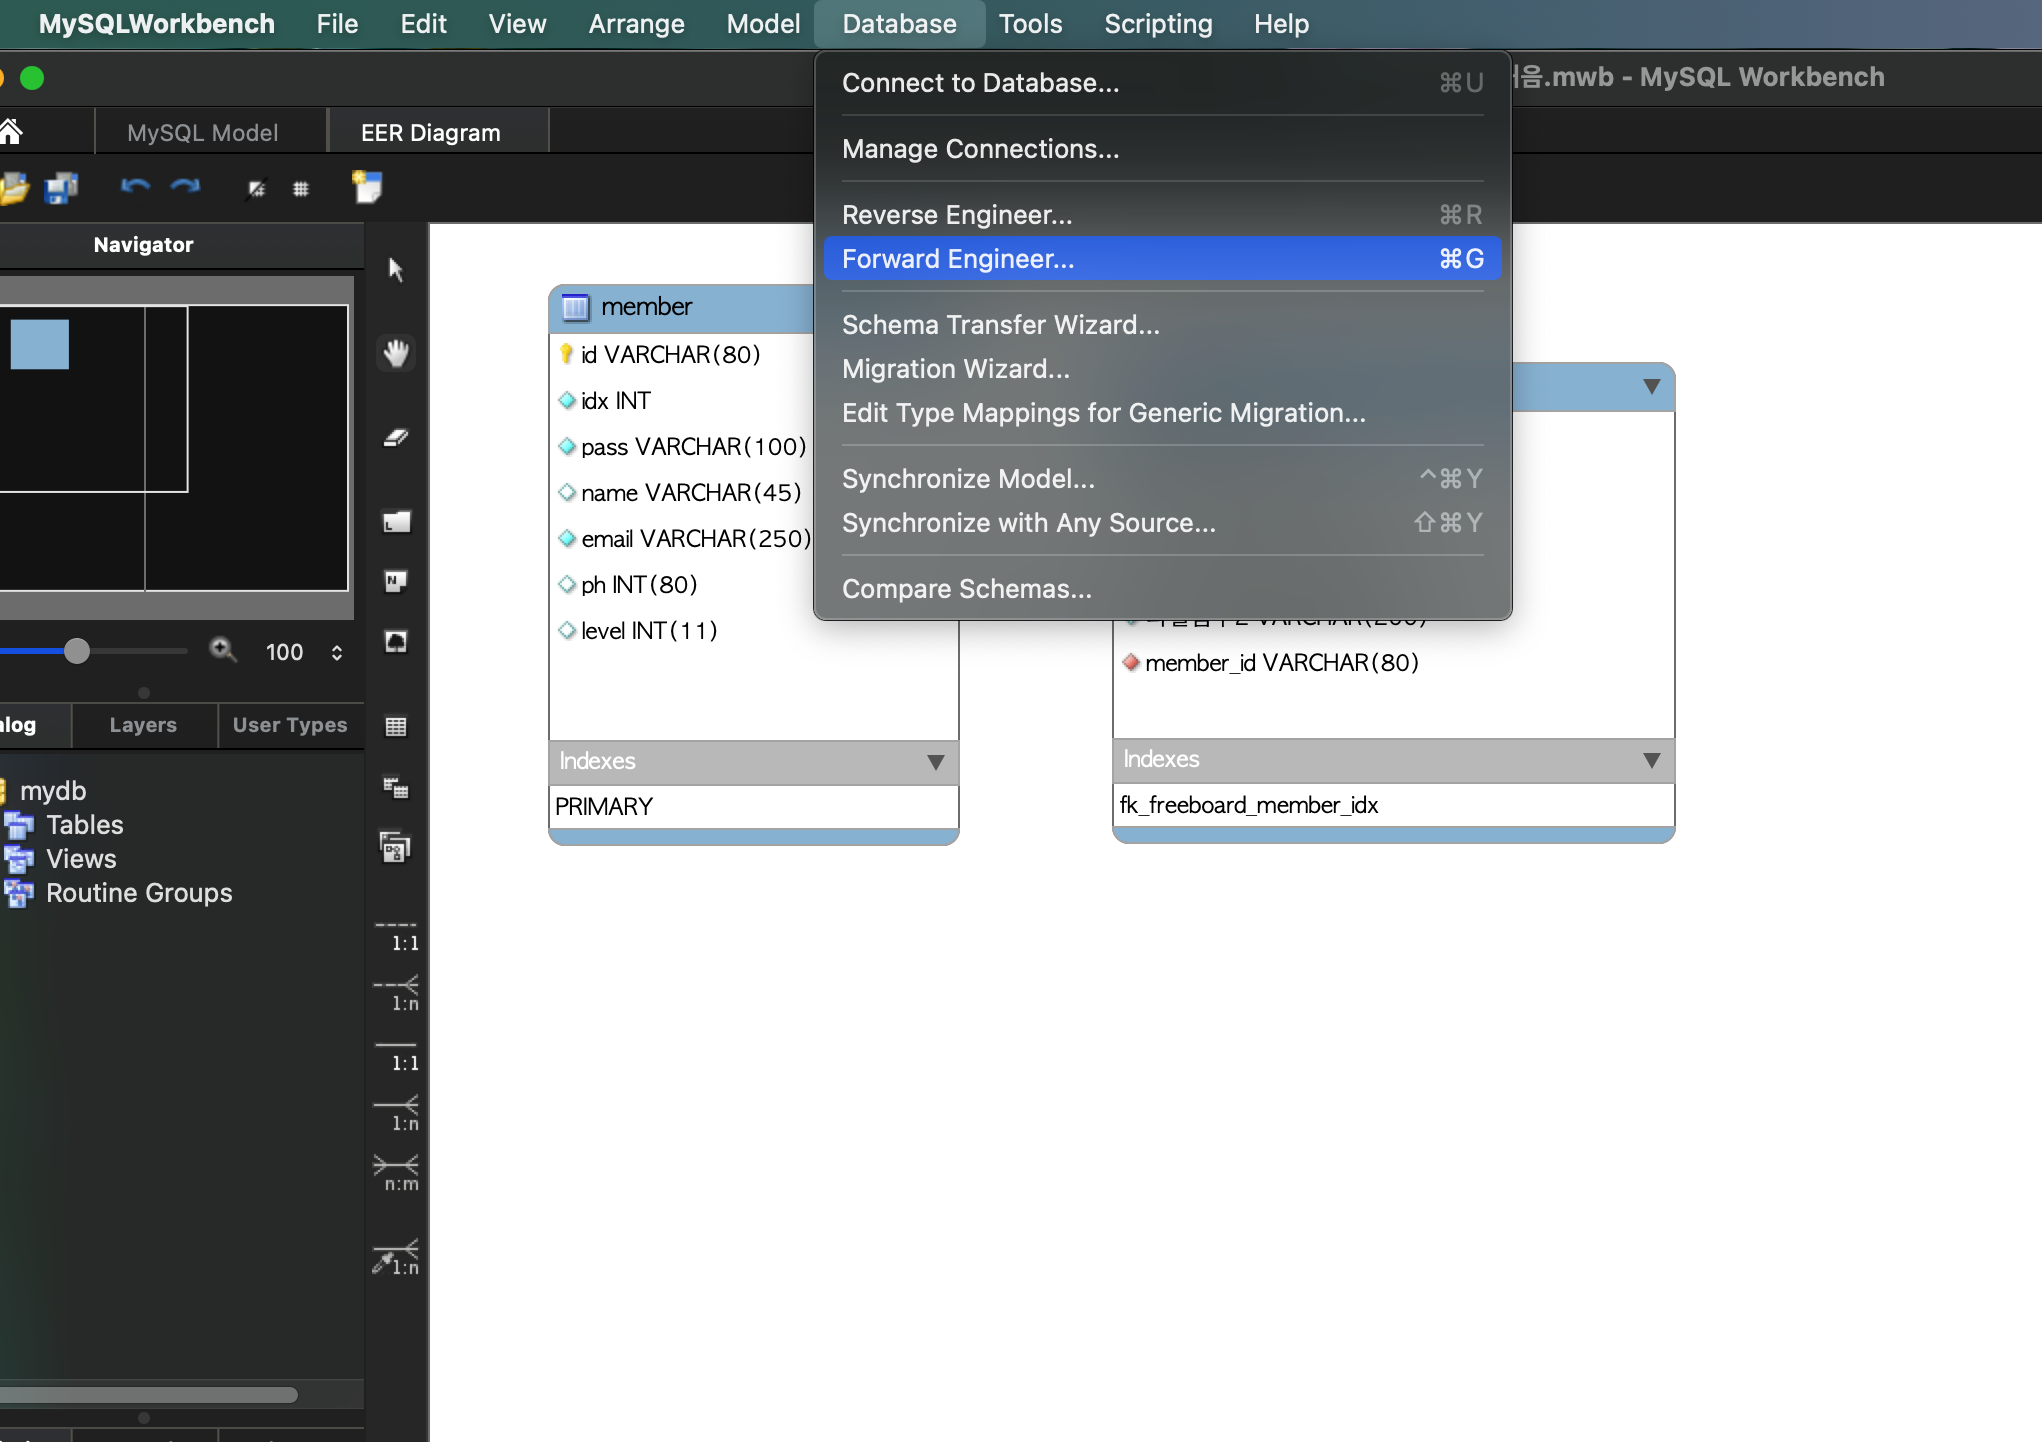
Task: Select the hand pan tool
Action: [x=396, y=353]
